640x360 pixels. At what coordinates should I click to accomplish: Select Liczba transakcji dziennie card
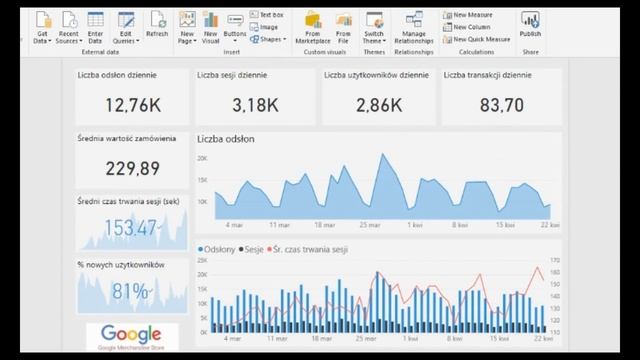click(502, 97)
